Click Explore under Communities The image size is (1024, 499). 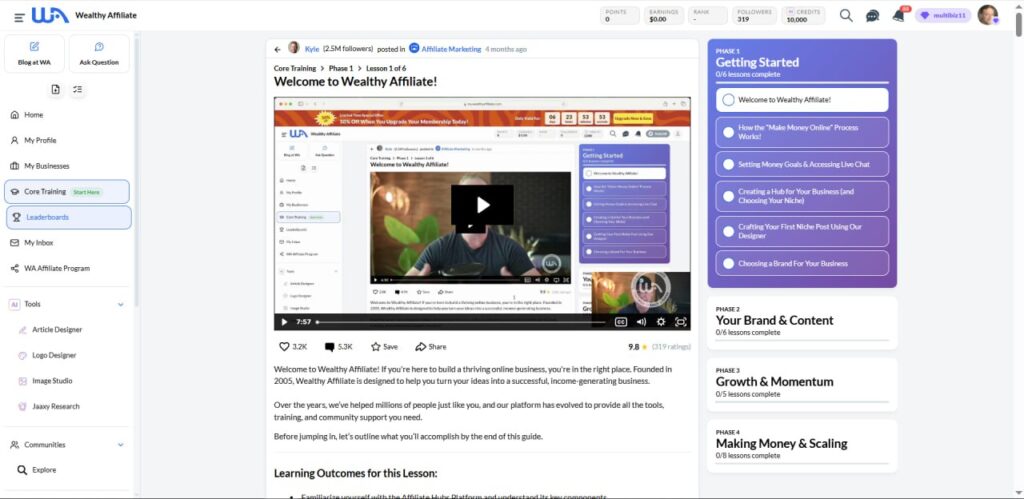click(44, 470)
